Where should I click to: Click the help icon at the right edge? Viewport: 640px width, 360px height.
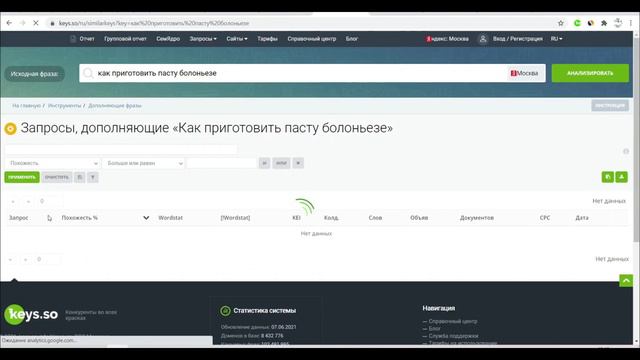pyautogui.click(x=626, y=151)
